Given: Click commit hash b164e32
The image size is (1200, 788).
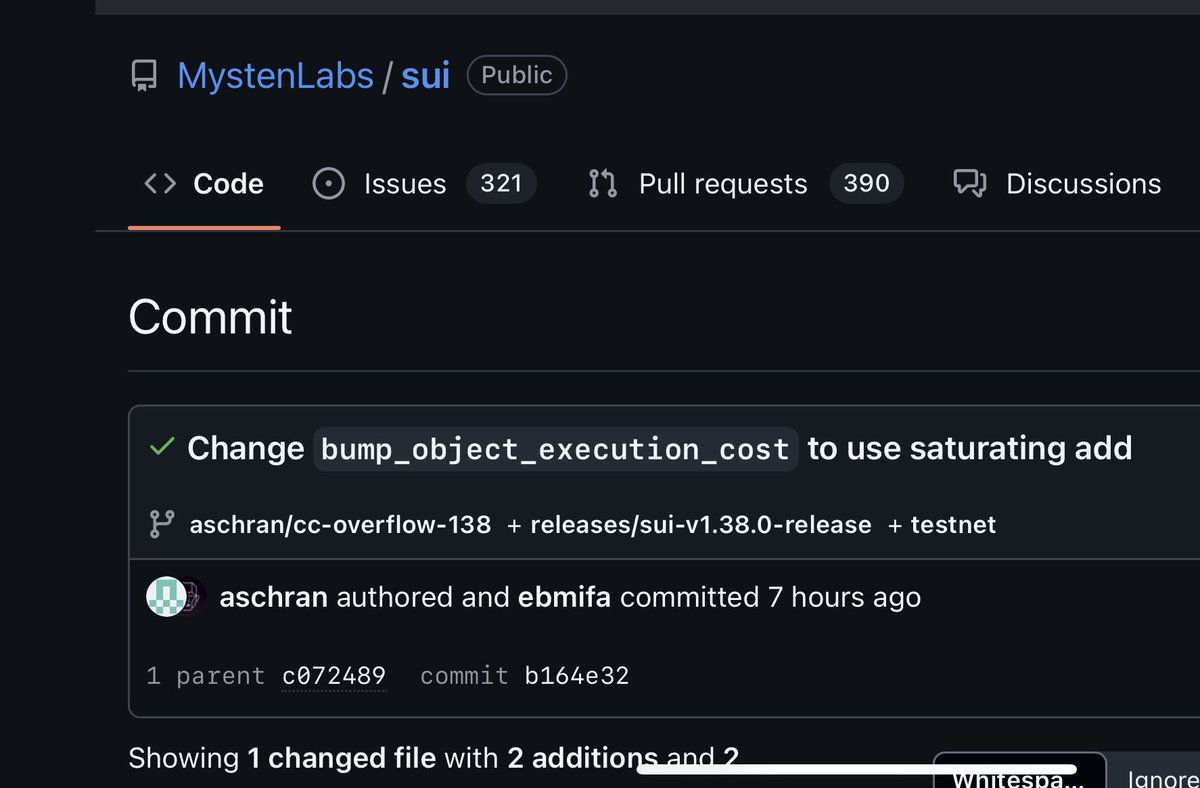Looking at the screenshot, I should pos(577,676).
